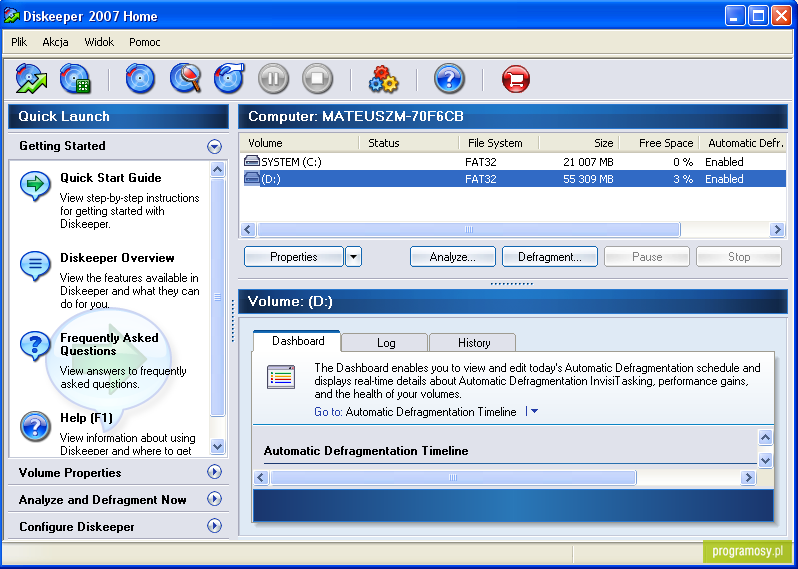This screenshot has width=798, height=569.
Task: Click Getting Started panel scroll down arrow
Action: coord(217,446)
